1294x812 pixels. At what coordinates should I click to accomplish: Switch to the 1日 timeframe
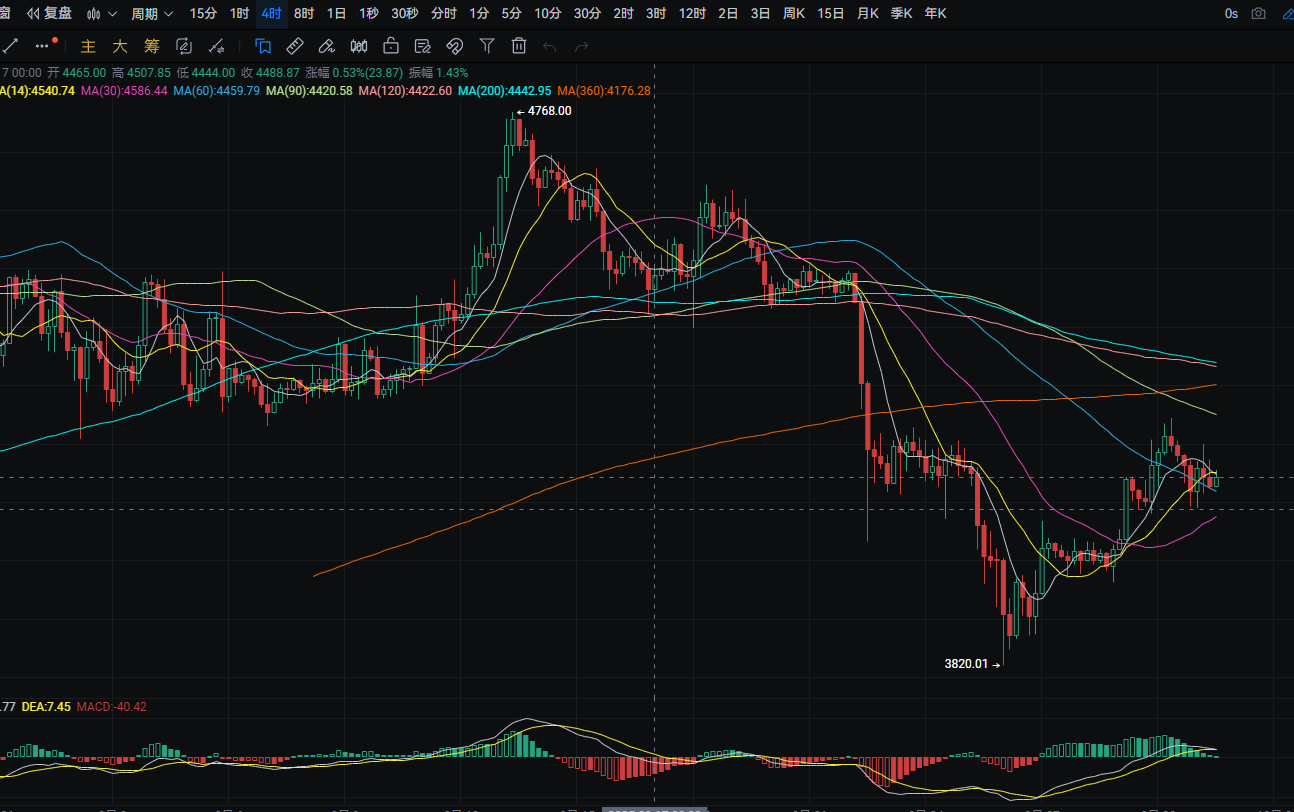pos(337,14)
